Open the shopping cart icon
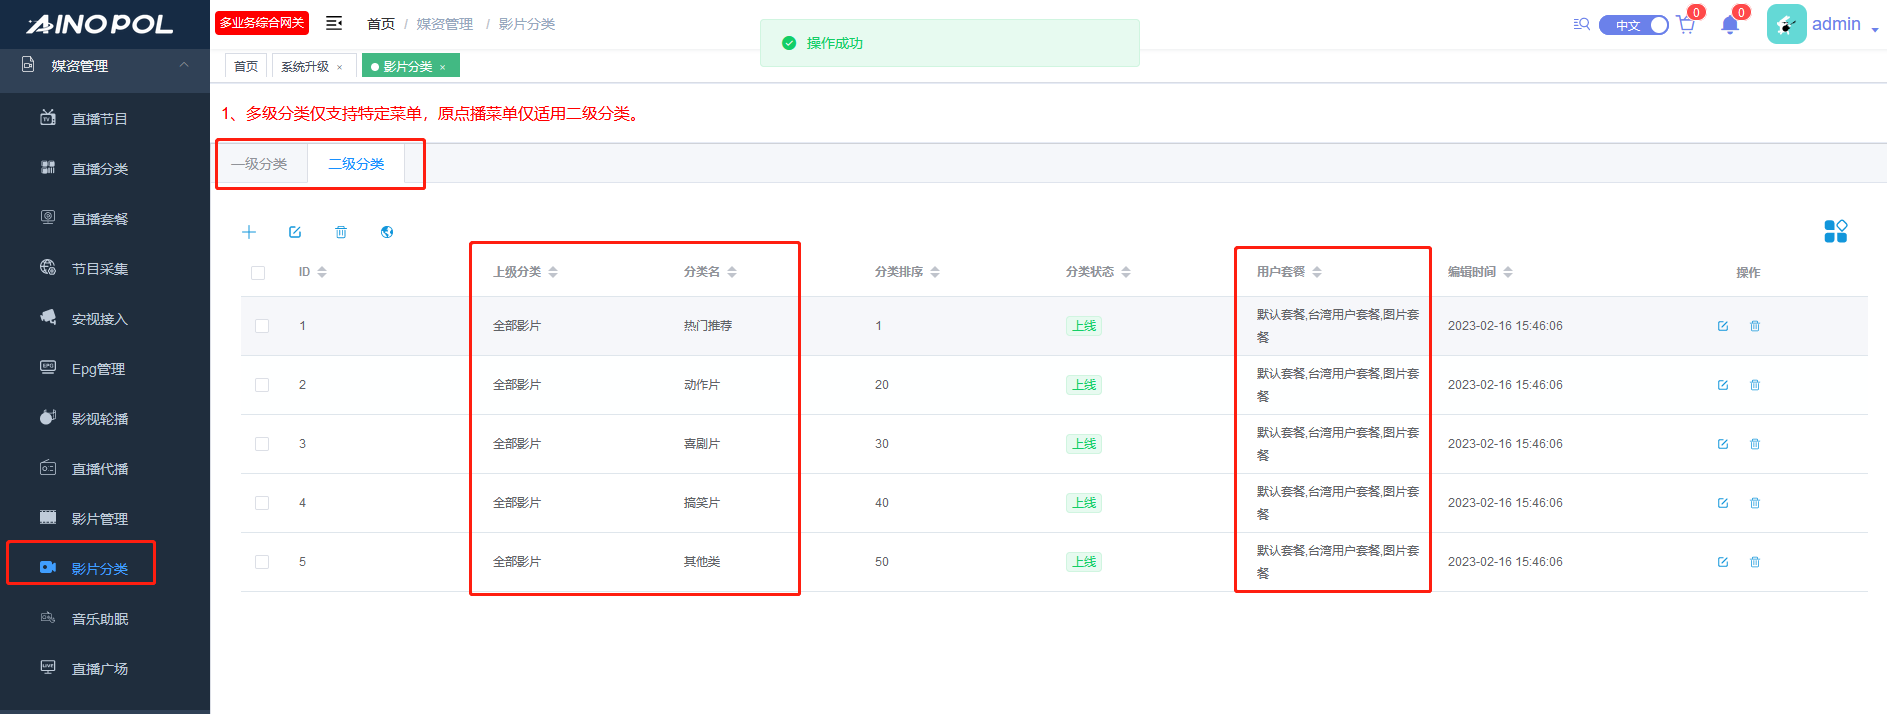 coord(1686,25)
